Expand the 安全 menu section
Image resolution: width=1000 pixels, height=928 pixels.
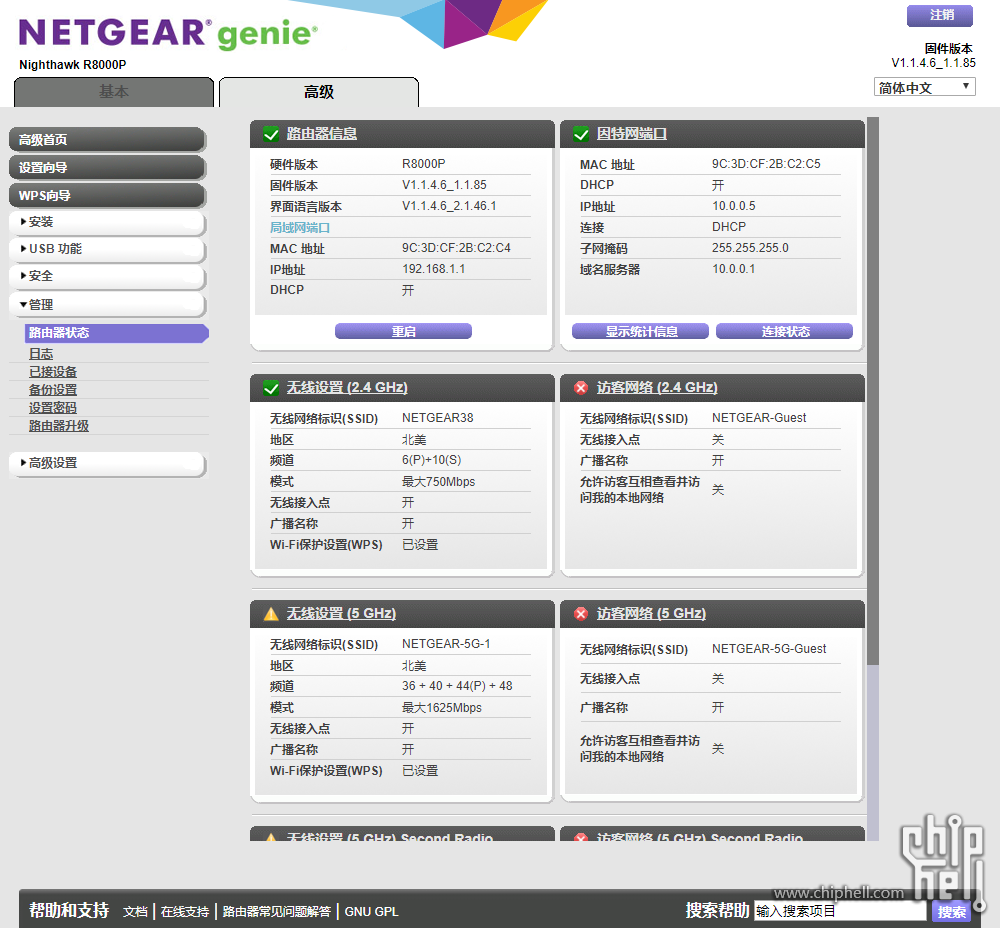click(107, 276)
